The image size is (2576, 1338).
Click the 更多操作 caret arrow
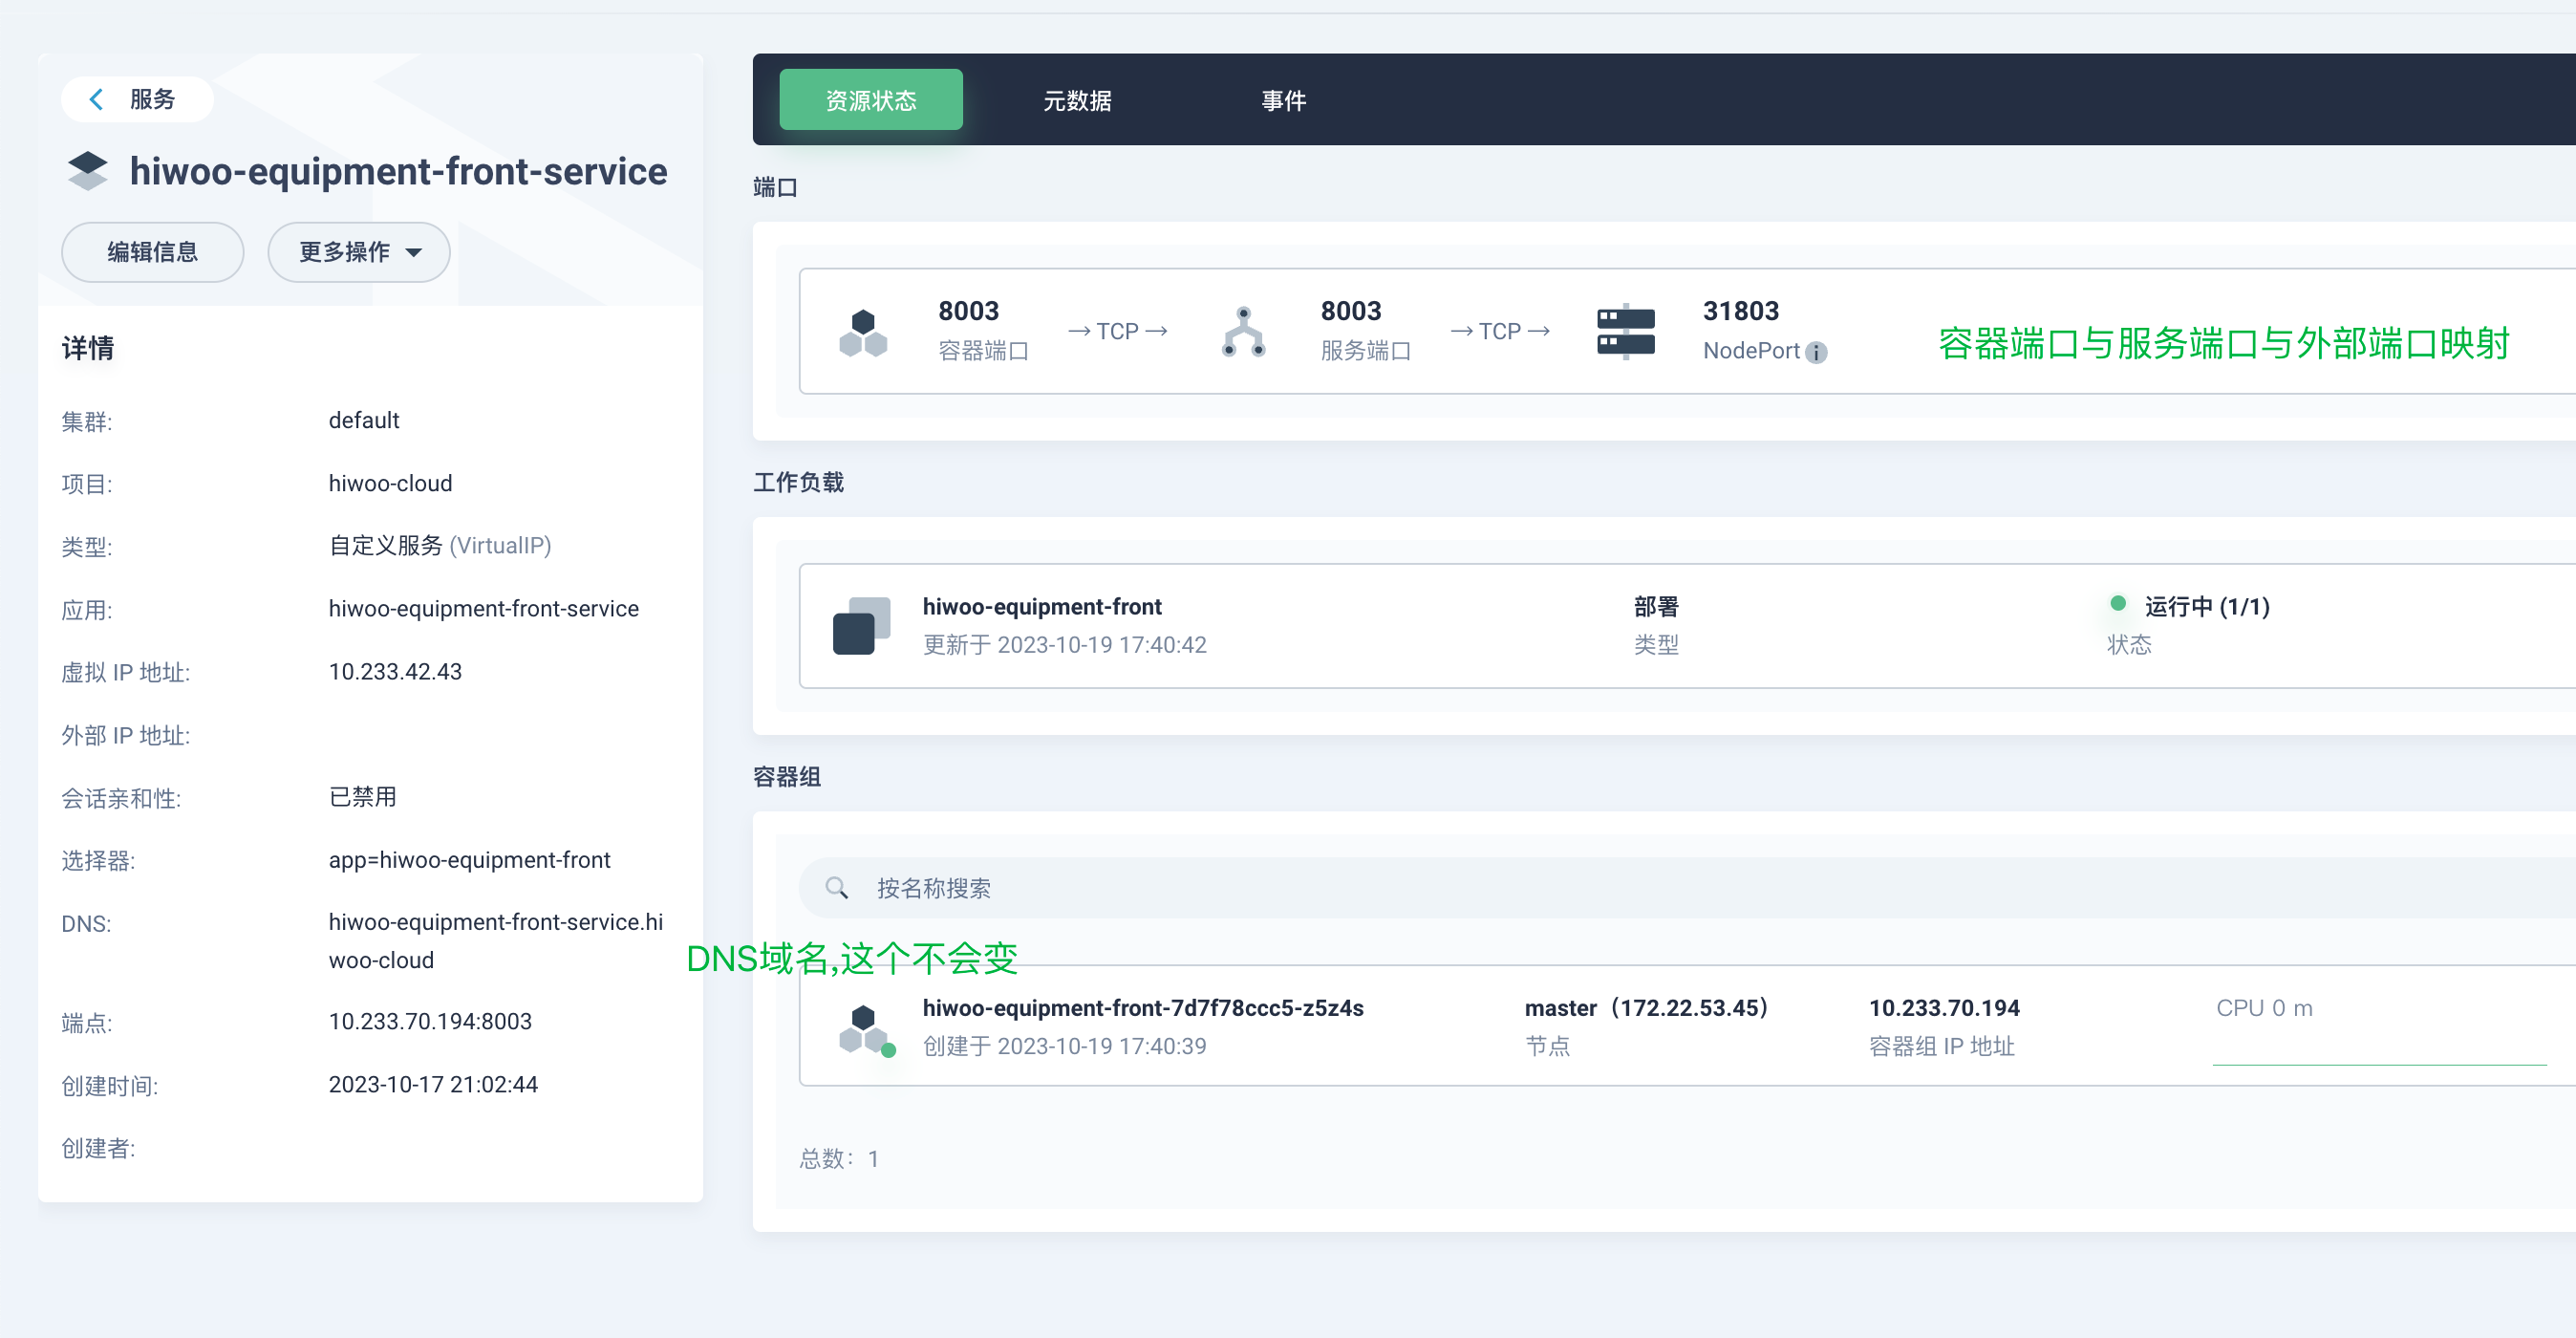(x=414, y=253)
